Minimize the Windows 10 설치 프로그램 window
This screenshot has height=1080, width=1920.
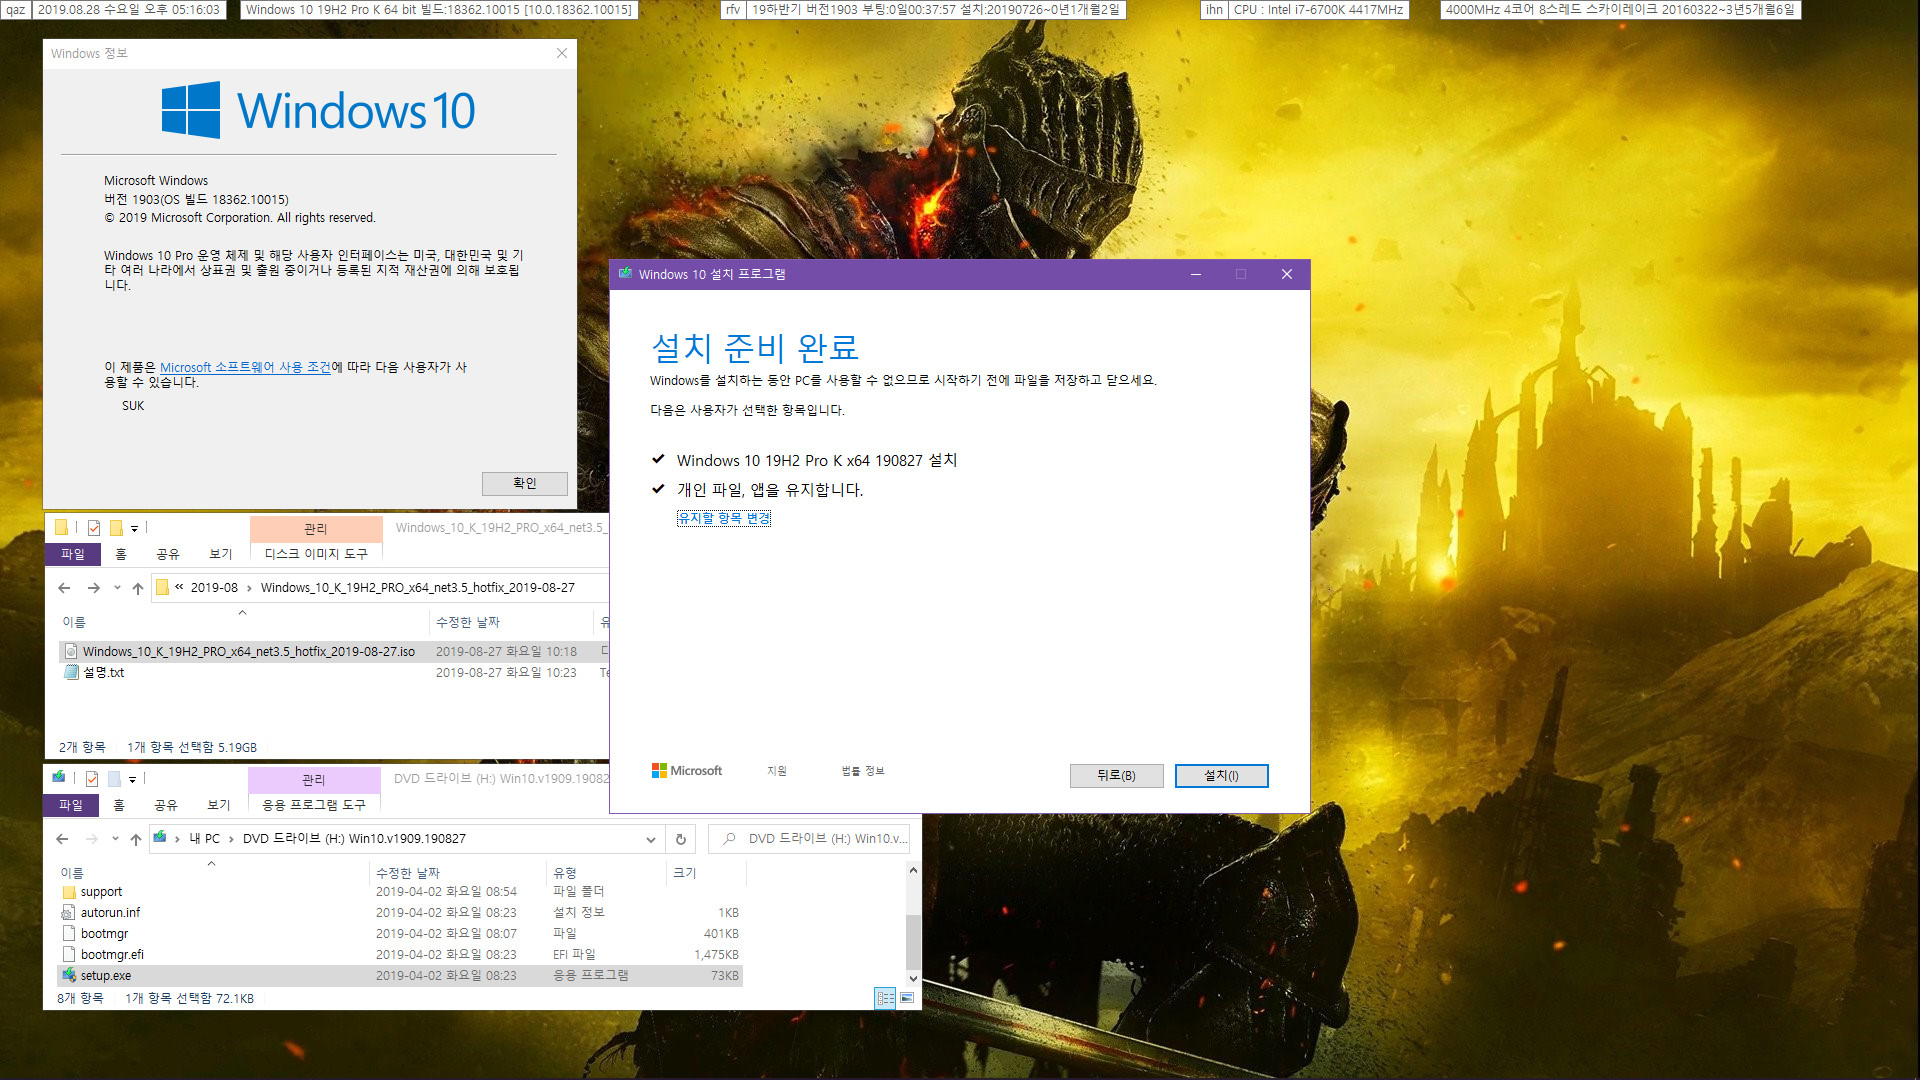1195,274
